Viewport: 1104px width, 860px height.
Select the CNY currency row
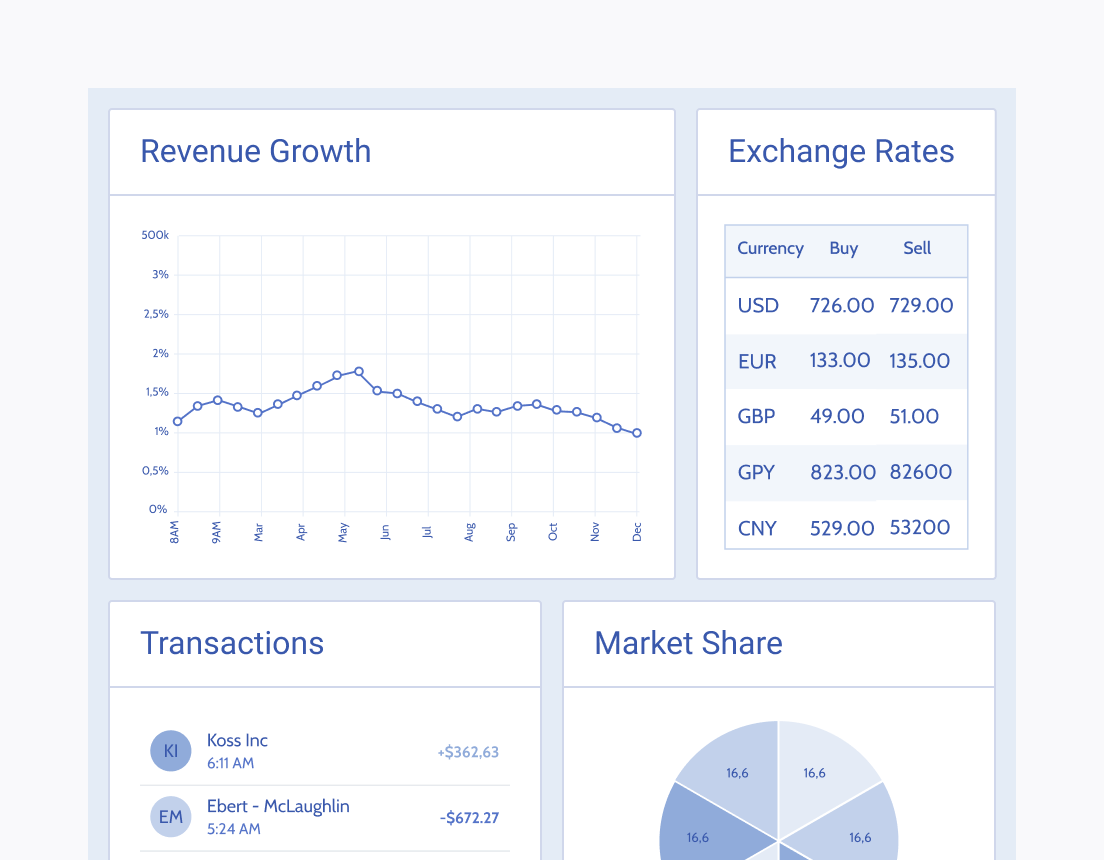(x=846, y=528)
